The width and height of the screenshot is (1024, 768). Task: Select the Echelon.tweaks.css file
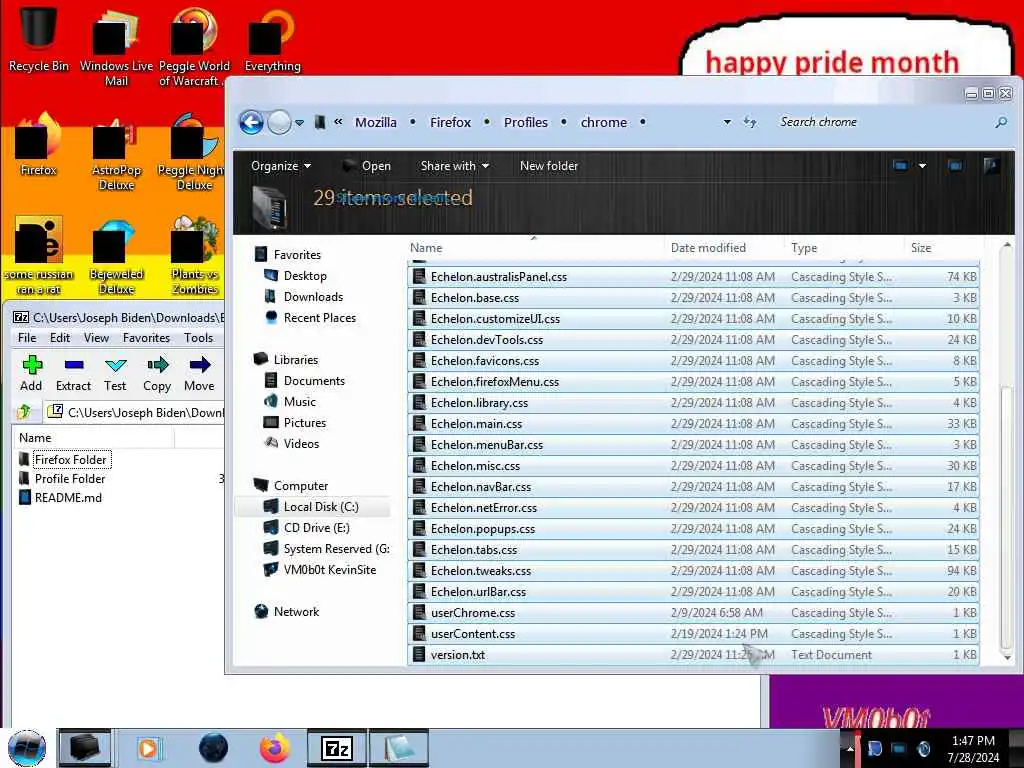click(694, 570)
